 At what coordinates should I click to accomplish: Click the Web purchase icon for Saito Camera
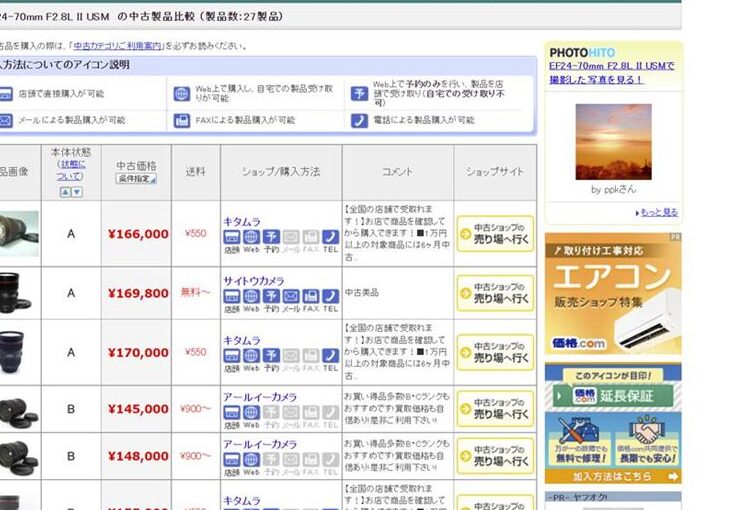(251, 297)
